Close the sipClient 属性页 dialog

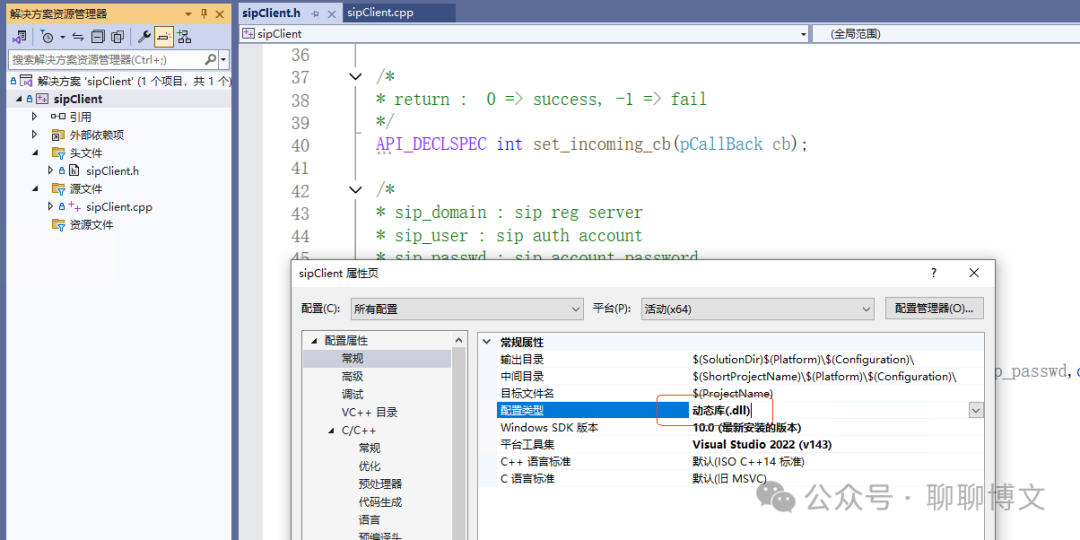(x=974, y=273)
